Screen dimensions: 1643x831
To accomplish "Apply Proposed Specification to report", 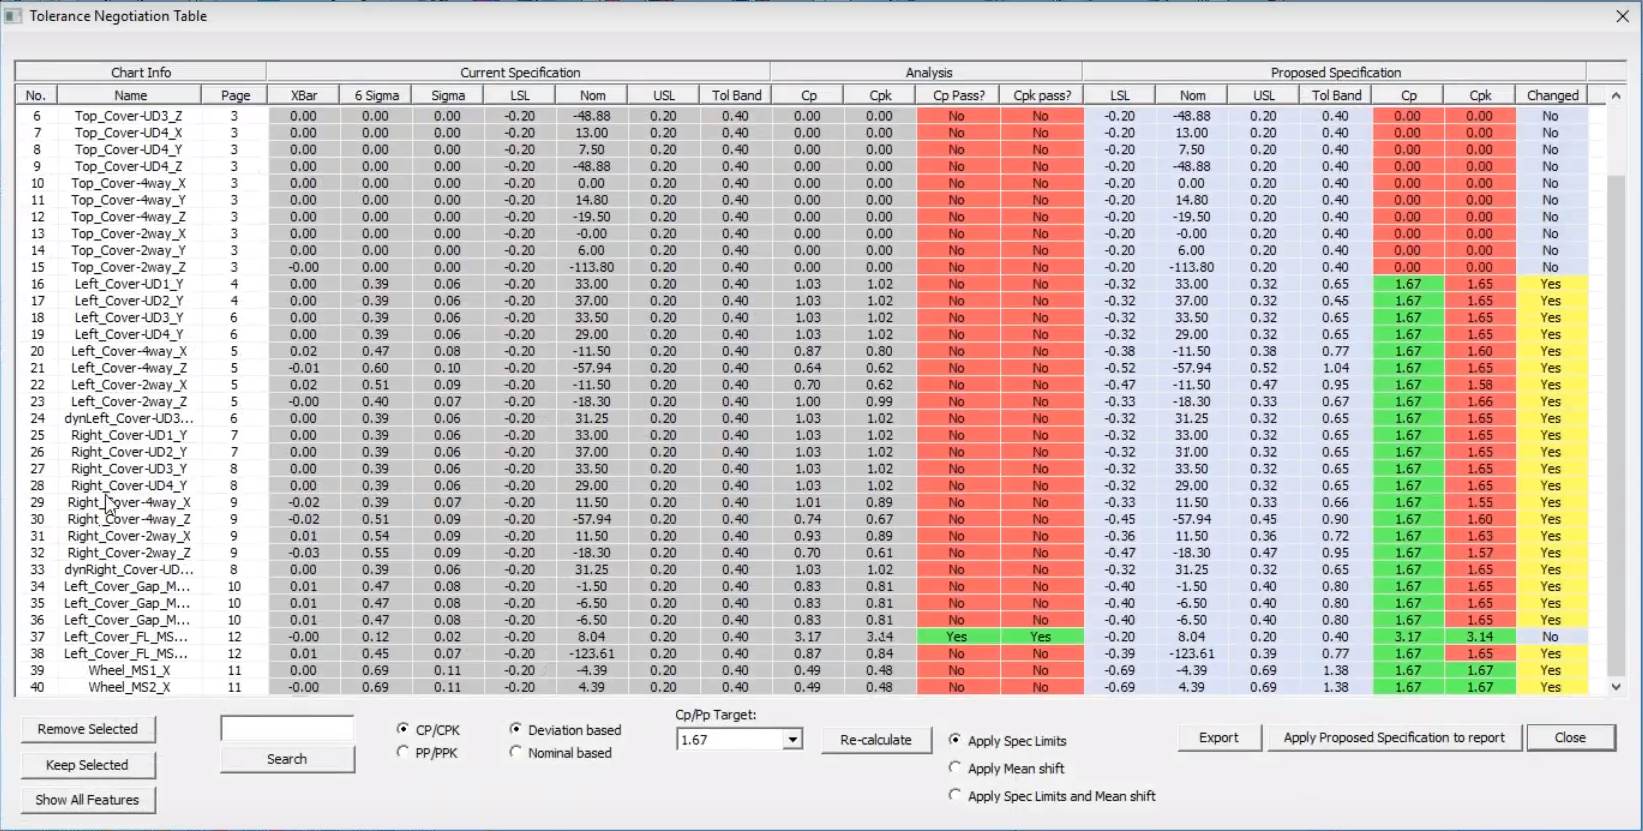I will pos(1393,738).
